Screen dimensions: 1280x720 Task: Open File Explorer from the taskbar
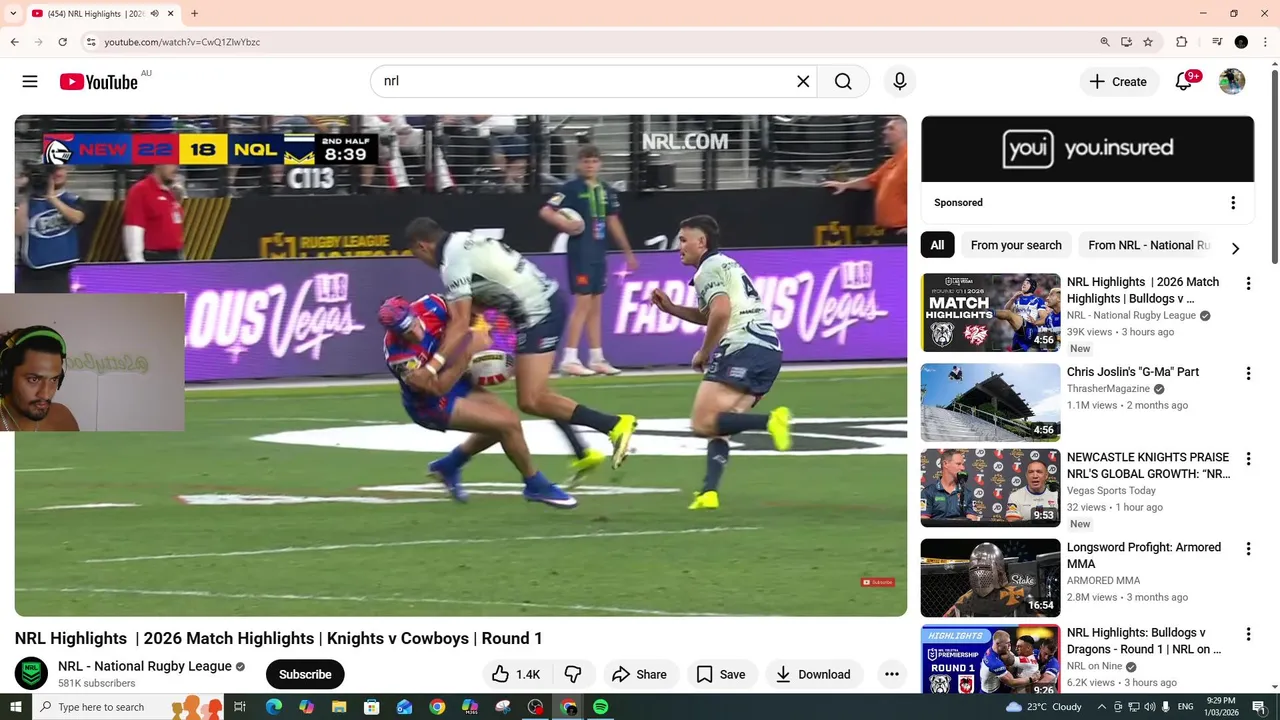tap(339, 707)
